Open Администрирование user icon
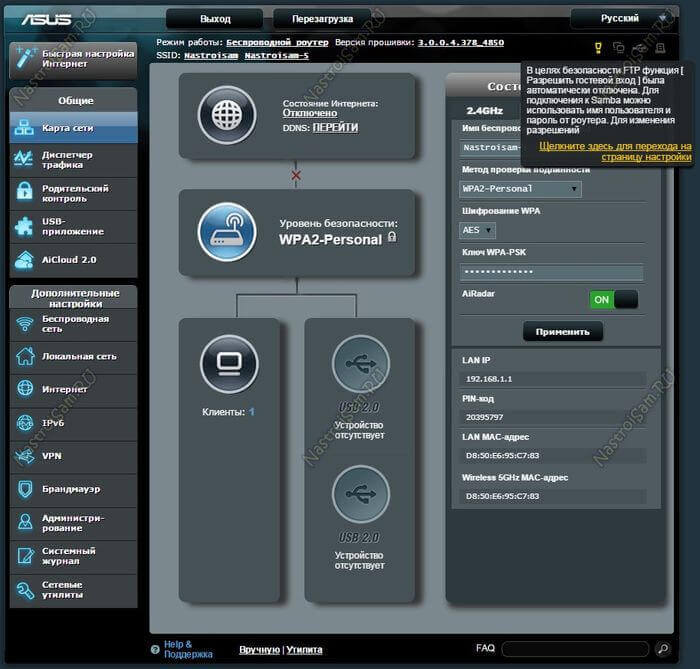Screen dimensions: 700x669 25,522
